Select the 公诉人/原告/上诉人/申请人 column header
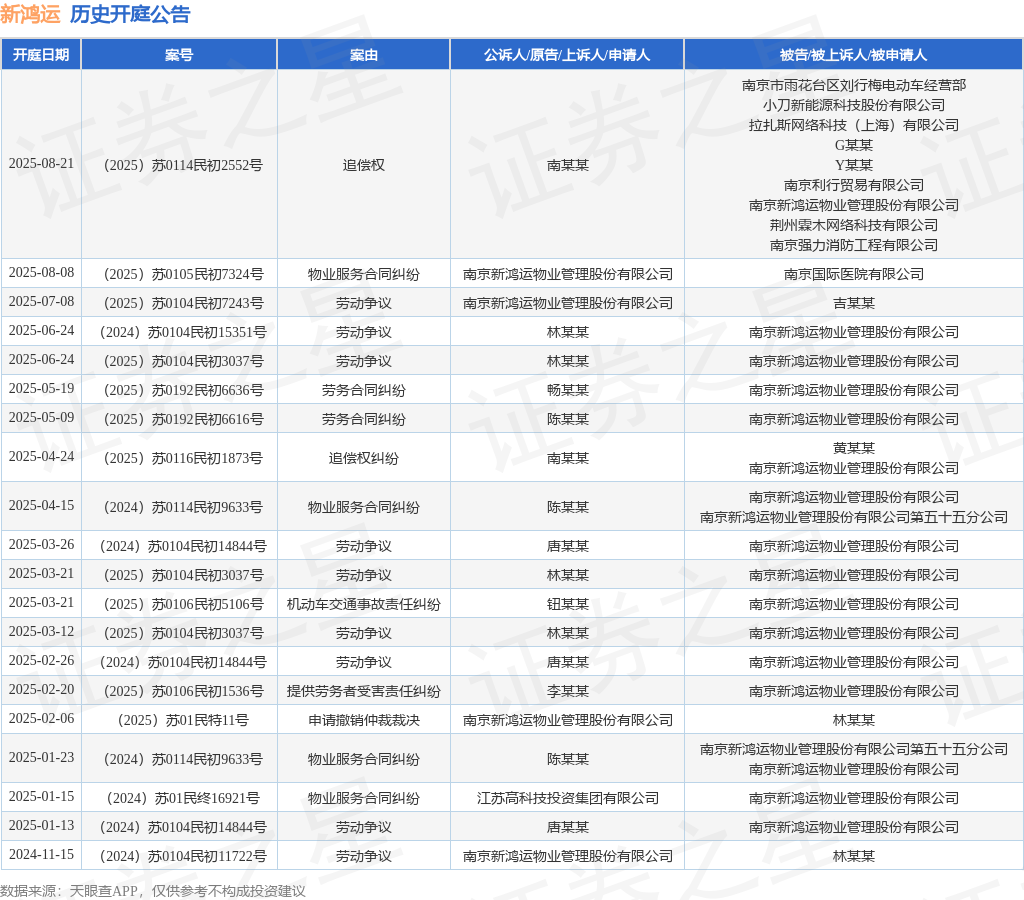The height and width of the screenshot is (900, 1024). 567,55
